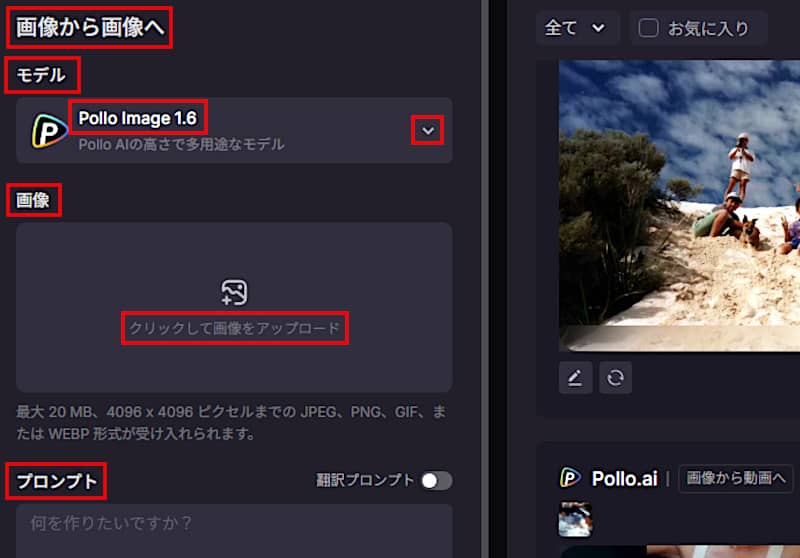Click the Pollo Image 1.6 model logo icon

[49, 132]
